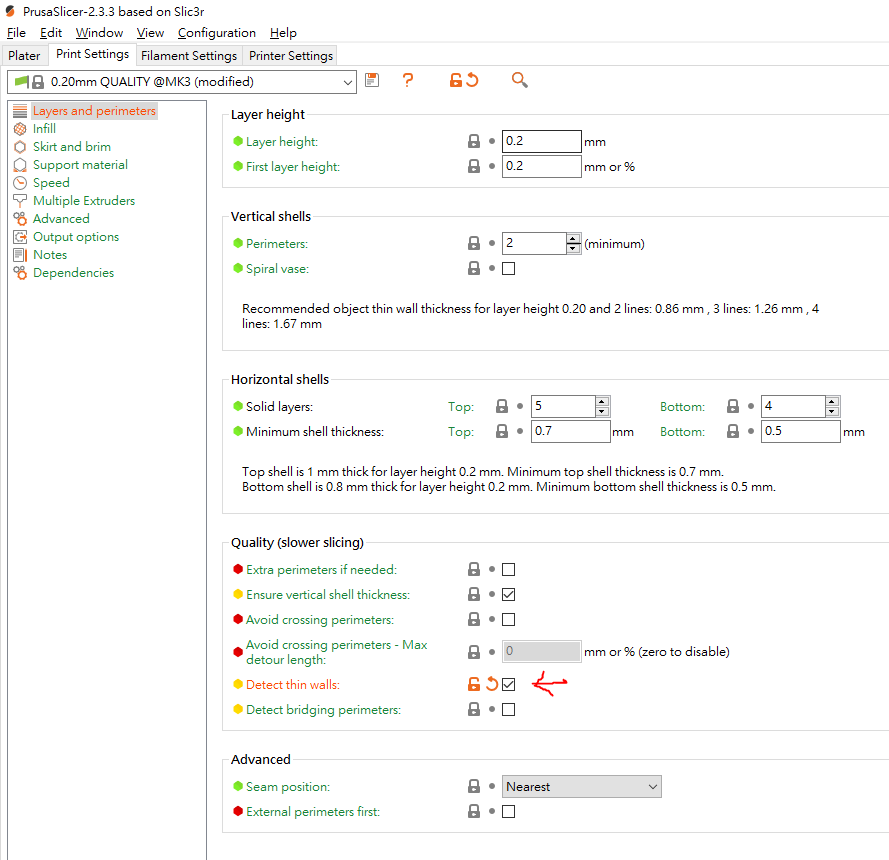Increase Top solid layers with up arrow
Image resolution: width=889 pixels, height=860 pixels.
tap(602, 401)
